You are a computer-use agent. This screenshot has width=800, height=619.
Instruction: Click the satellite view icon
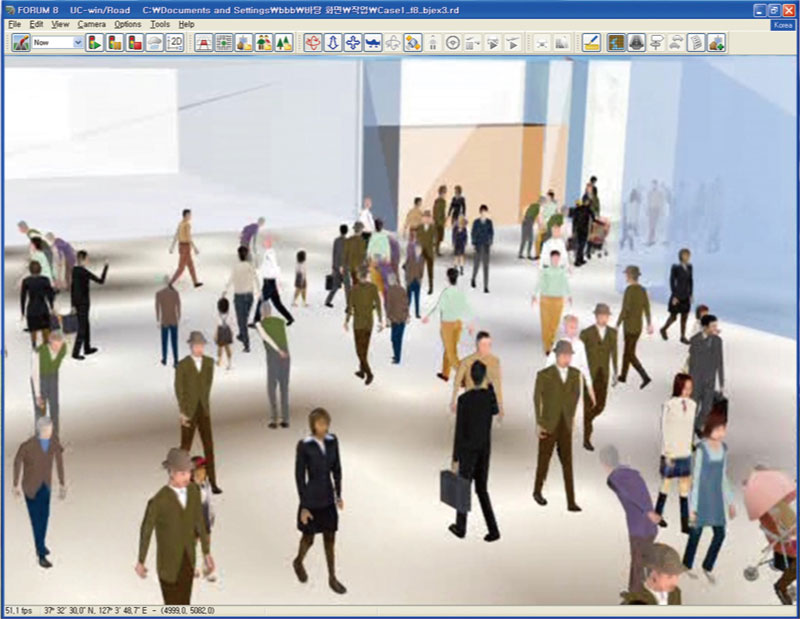coord(413,43)
